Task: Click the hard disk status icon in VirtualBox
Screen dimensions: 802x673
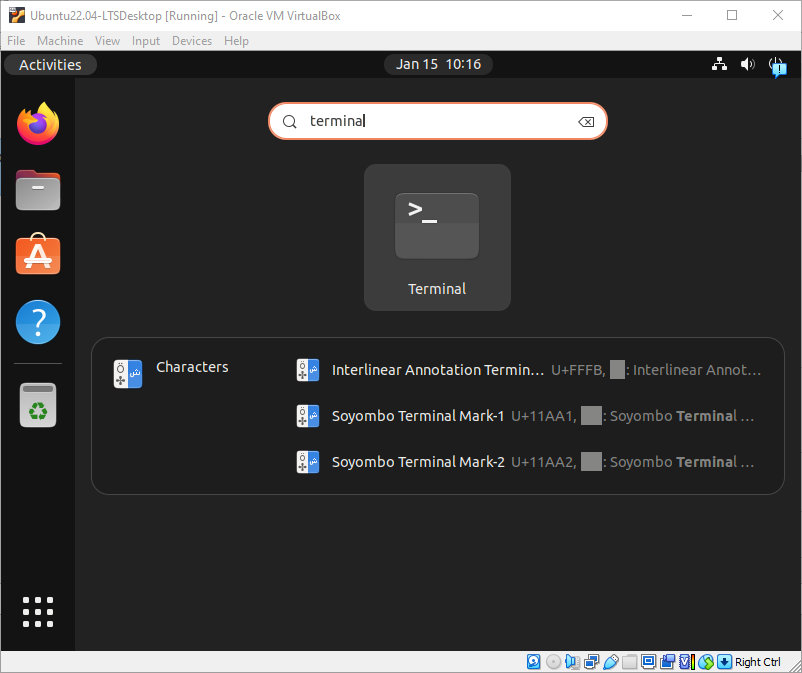Action: point(533,661)
